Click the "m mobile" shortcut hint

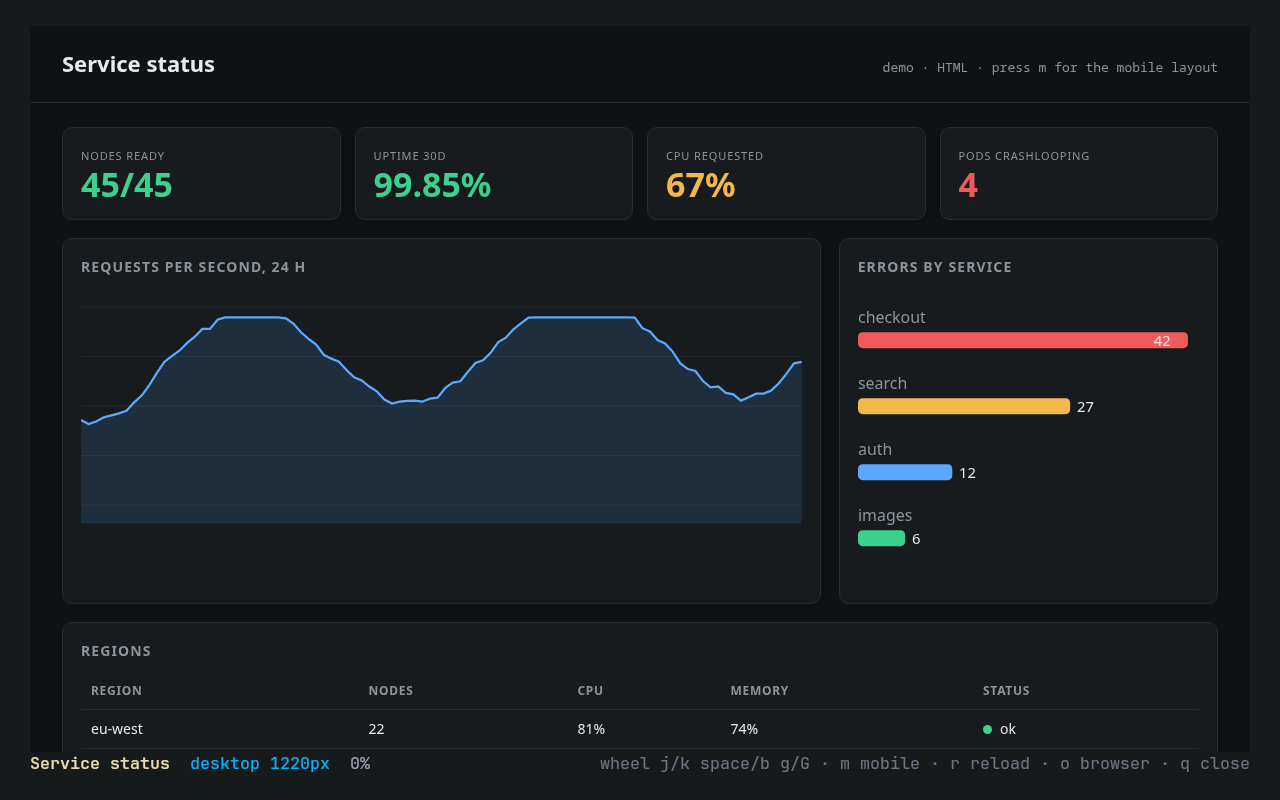point(880,763)
